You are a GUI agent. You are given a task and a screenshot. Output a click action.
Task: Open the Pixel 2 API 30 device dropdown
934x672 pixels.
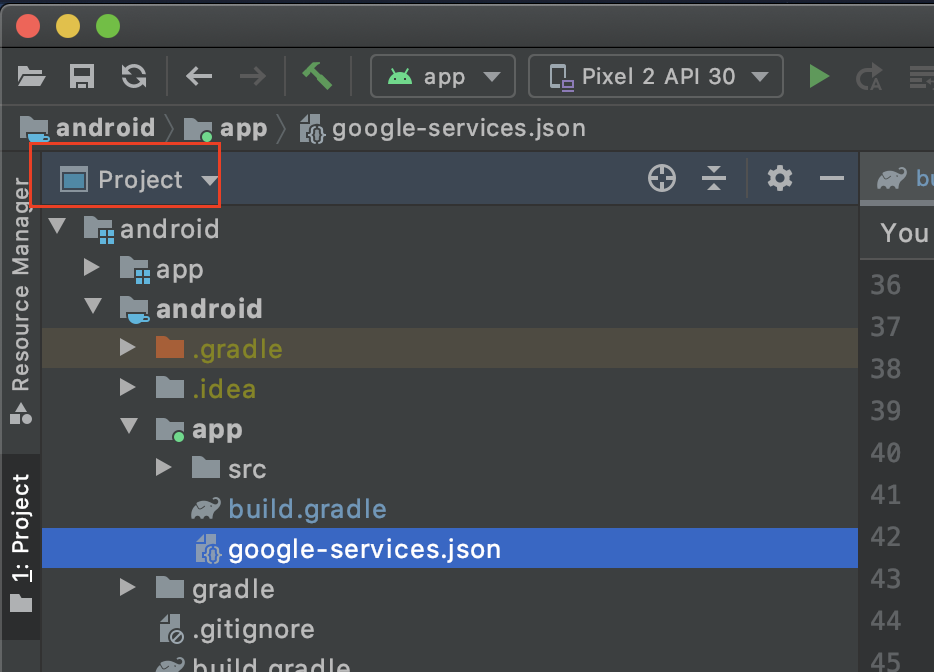[x=656, y=76]
